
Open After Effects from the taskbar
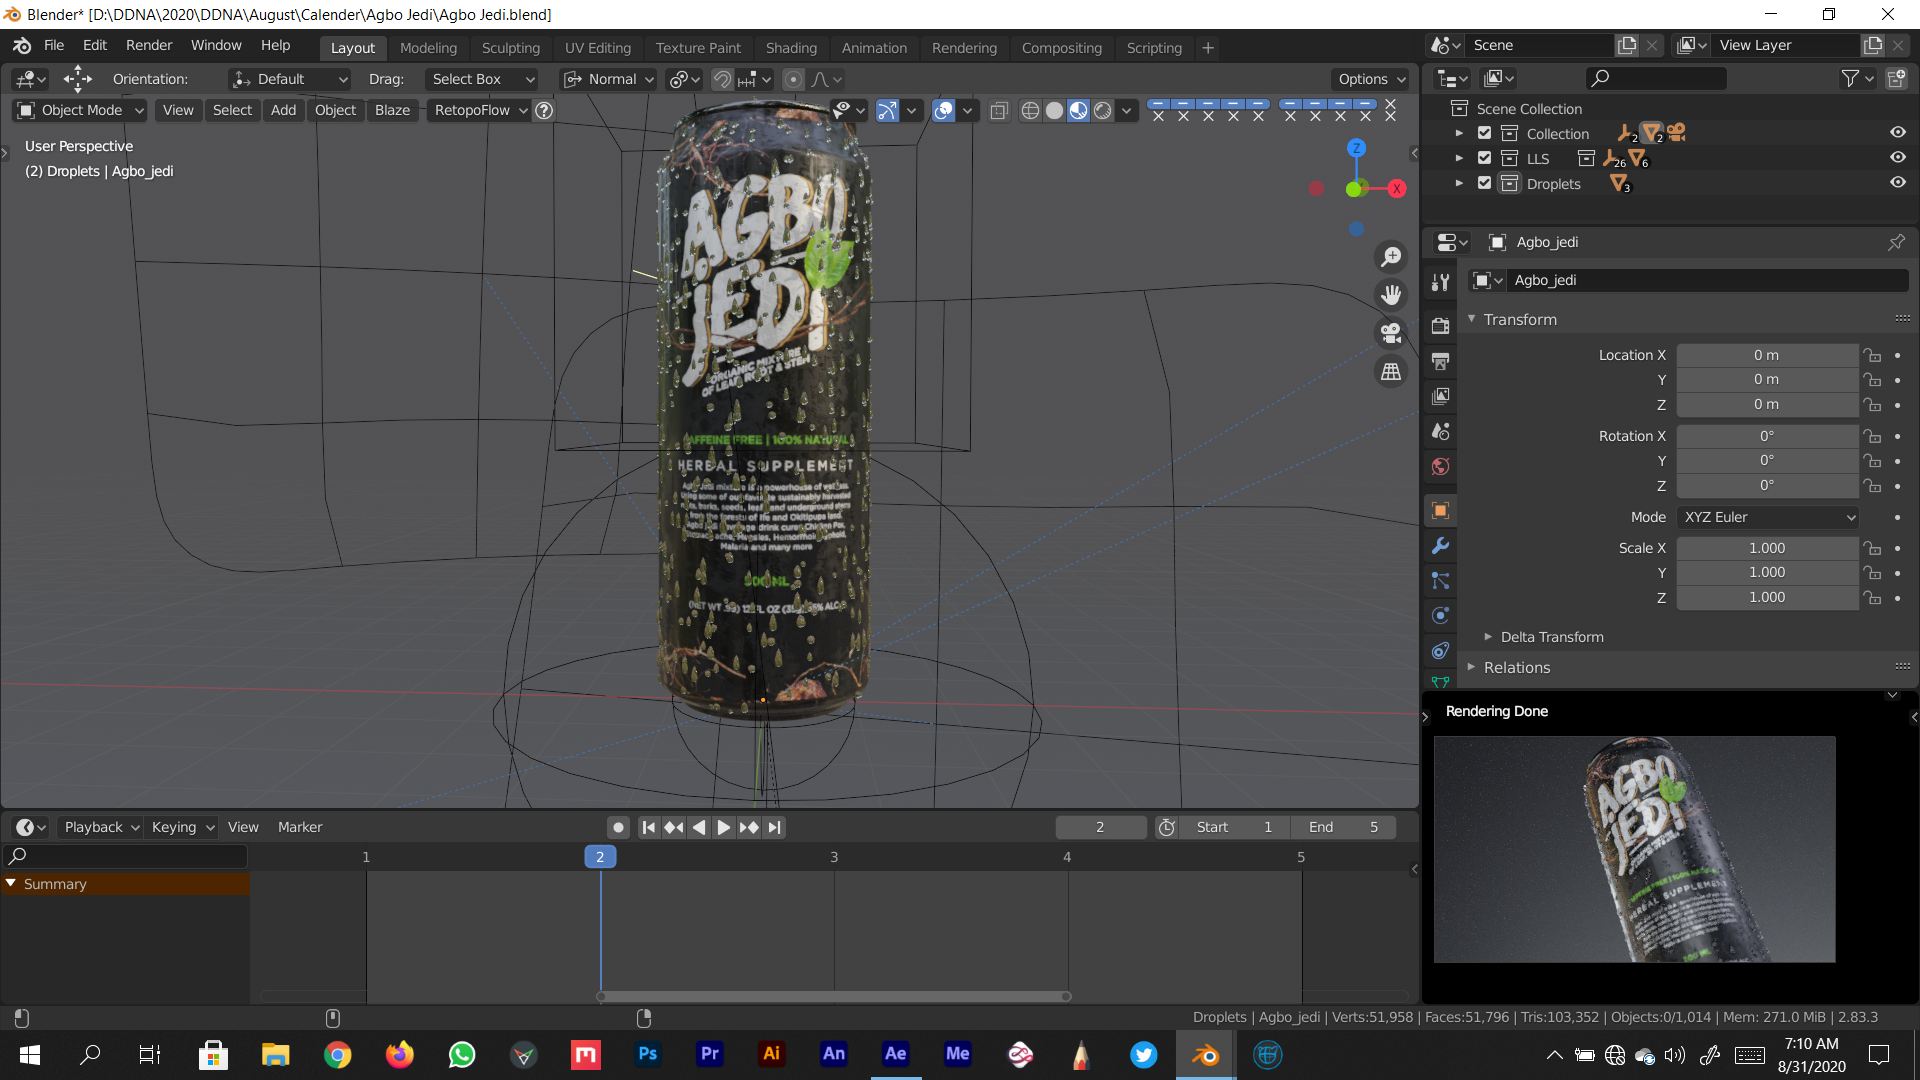[x=895, y=1054]
